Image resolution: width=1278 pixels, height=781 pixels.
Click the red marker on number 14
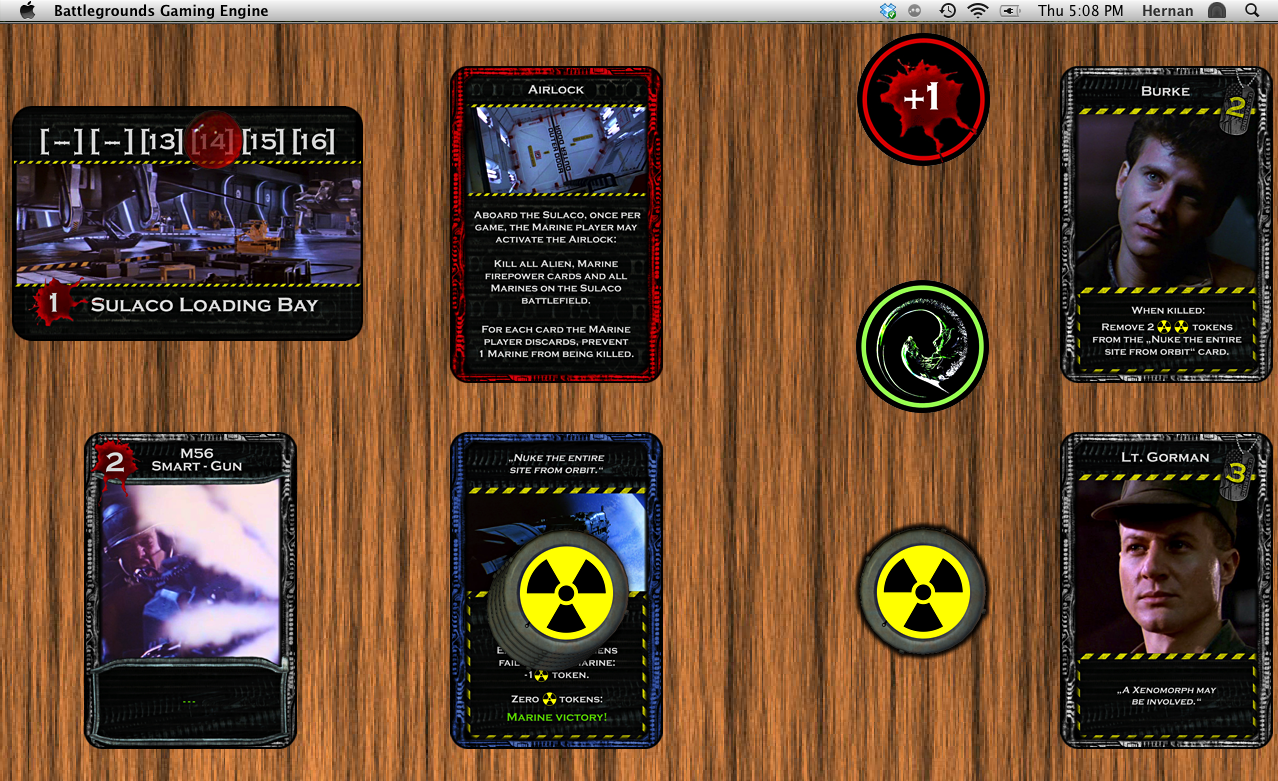(214, 141)
